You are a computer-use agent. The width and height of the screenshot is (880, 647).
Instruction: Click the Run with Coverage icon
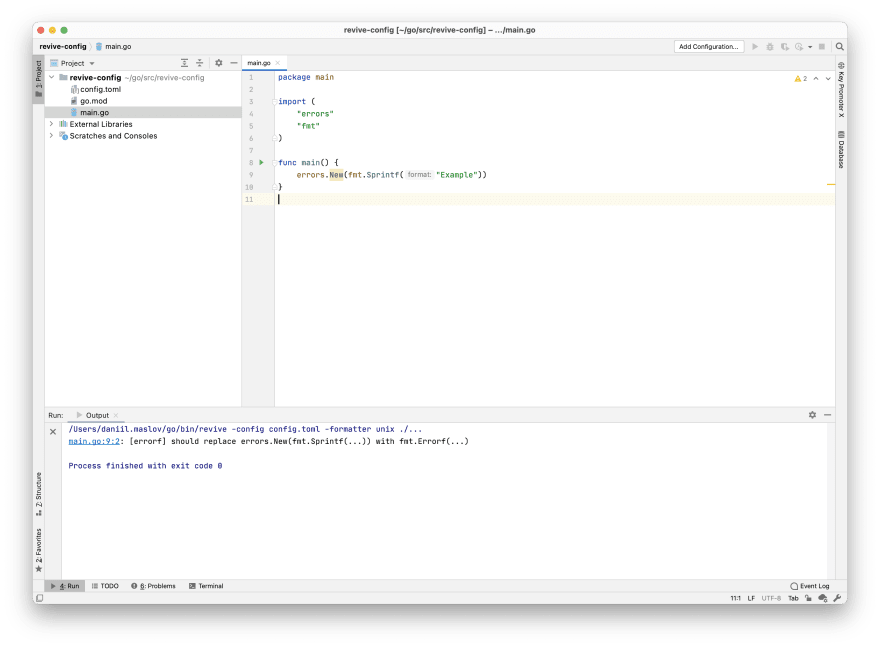[785, 47]
